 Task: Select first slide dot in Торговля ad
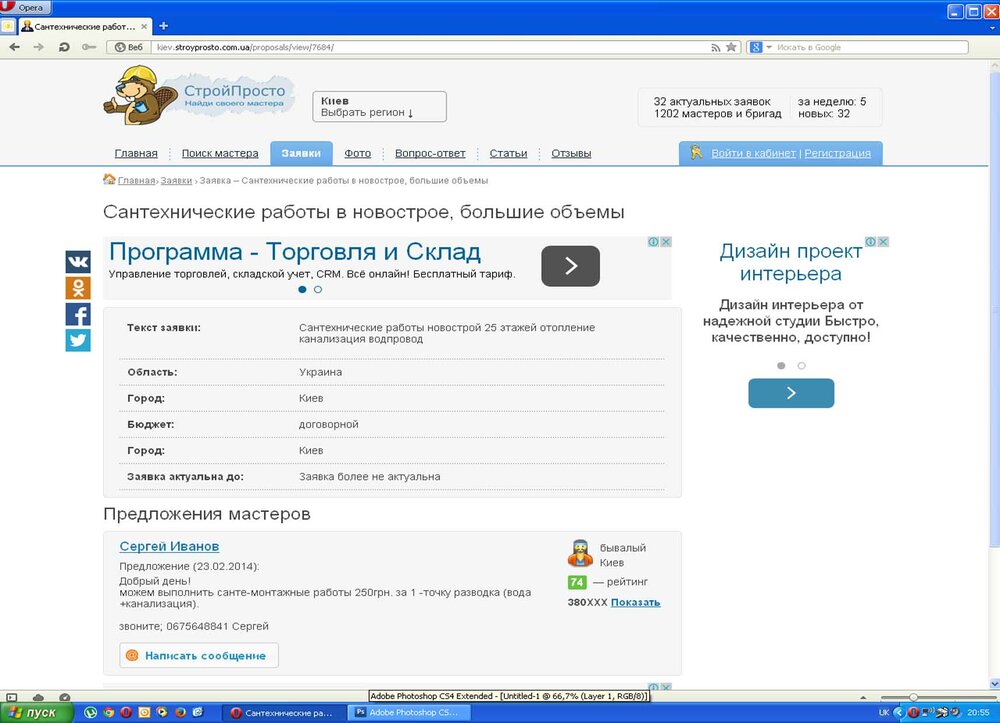302,289
